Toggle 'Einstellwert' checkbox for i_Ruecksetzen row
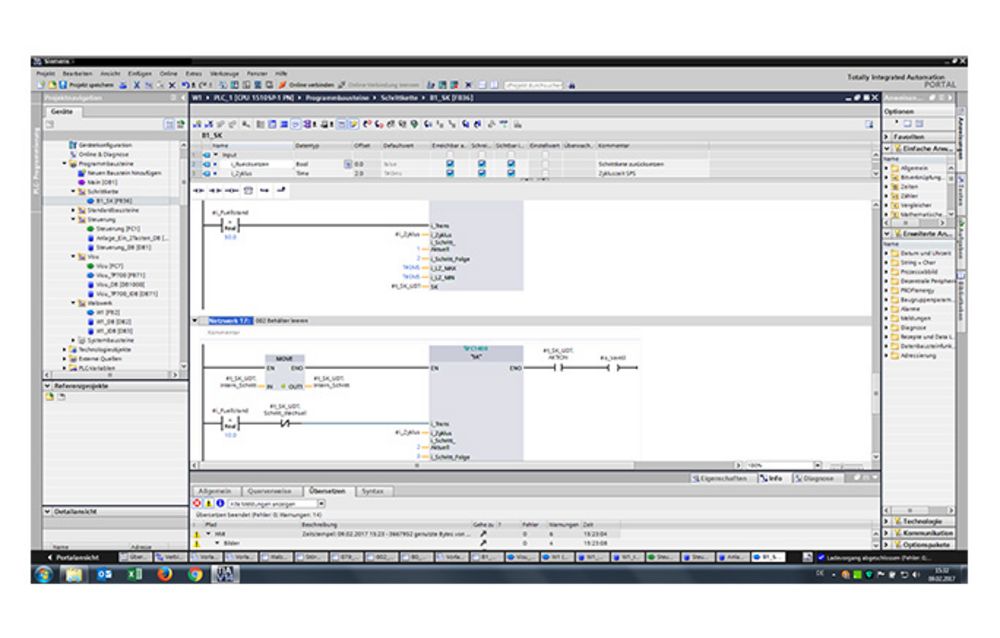The height and width of the screenshot is (638, 1000). point(544,163)
